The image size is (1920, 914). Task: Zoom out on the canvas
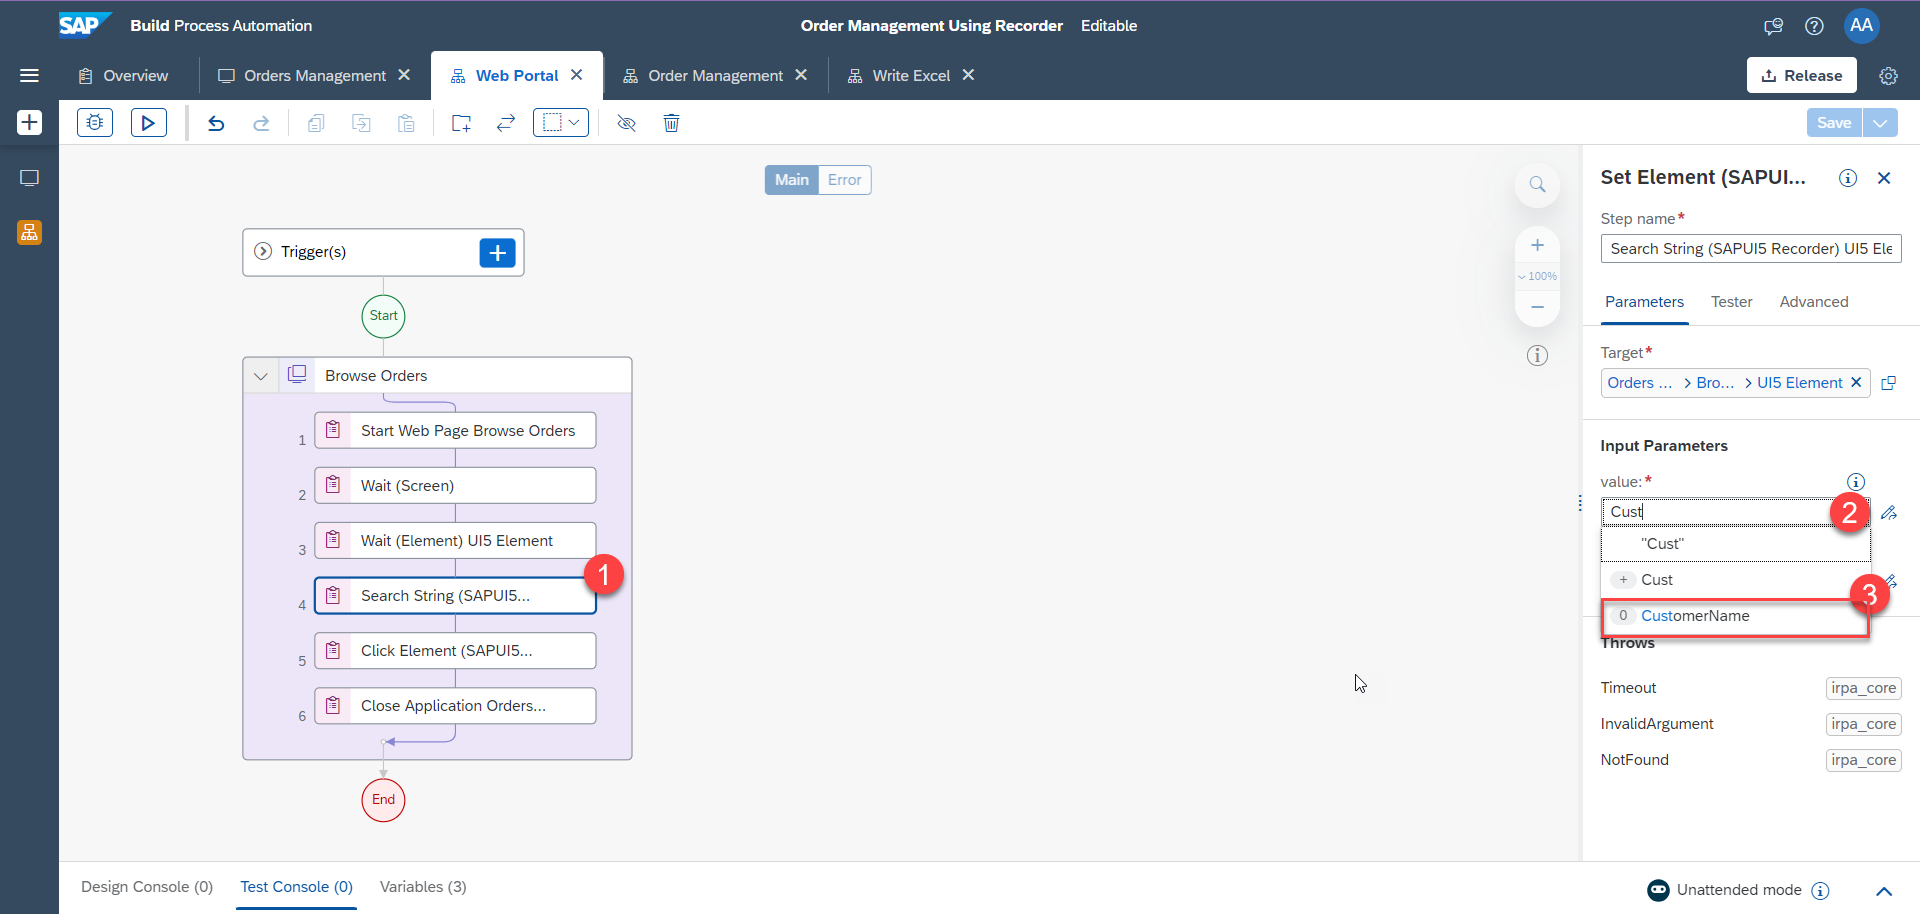(1537, 306)
